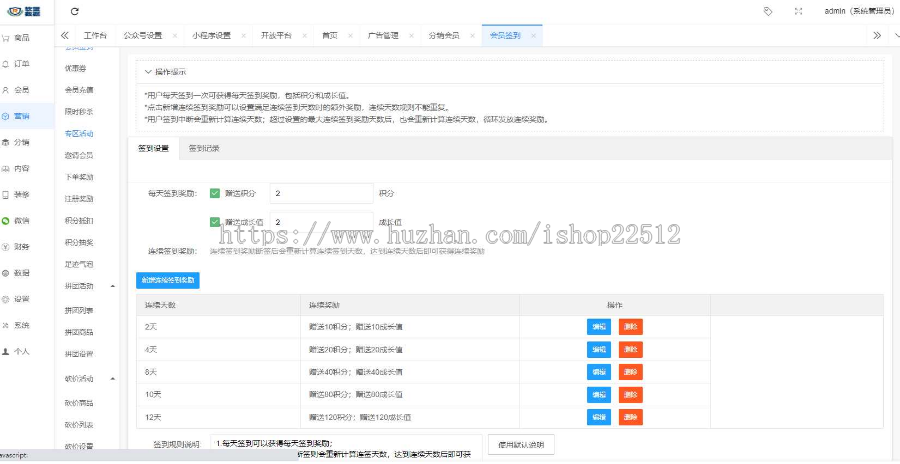This screenshot has width=900, height=464.
Task: Collapse the 拼团活动 submenu group
Action: click(112, 286)
